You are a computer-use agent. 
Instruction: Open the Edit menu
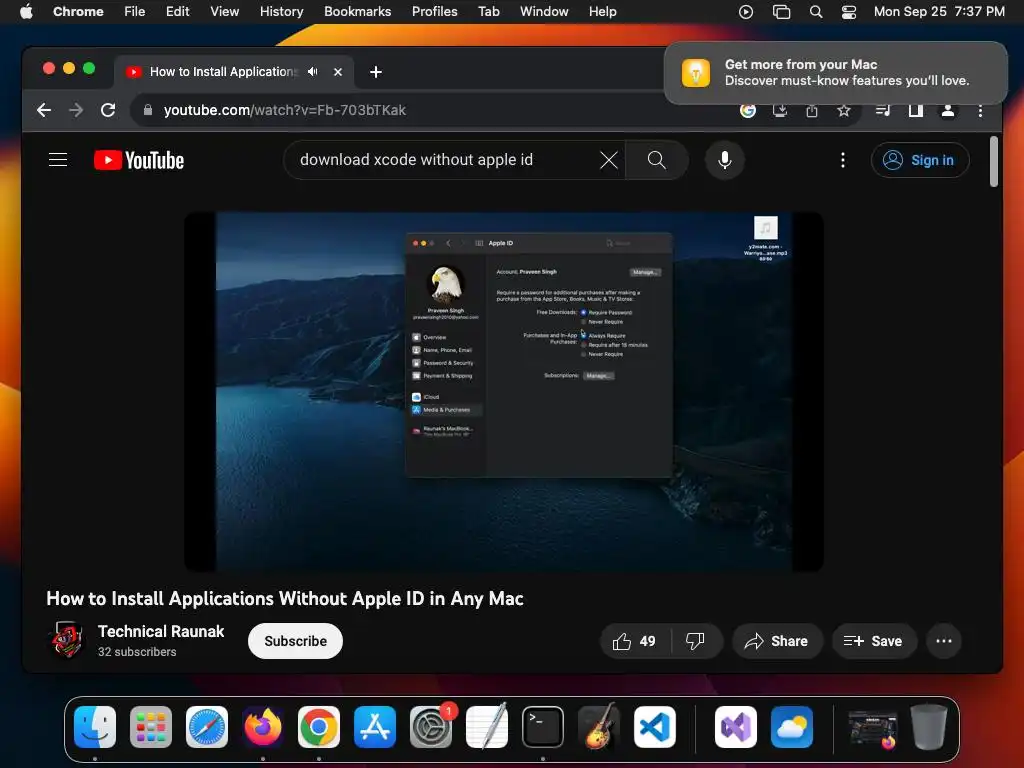(x=178, y=12)
